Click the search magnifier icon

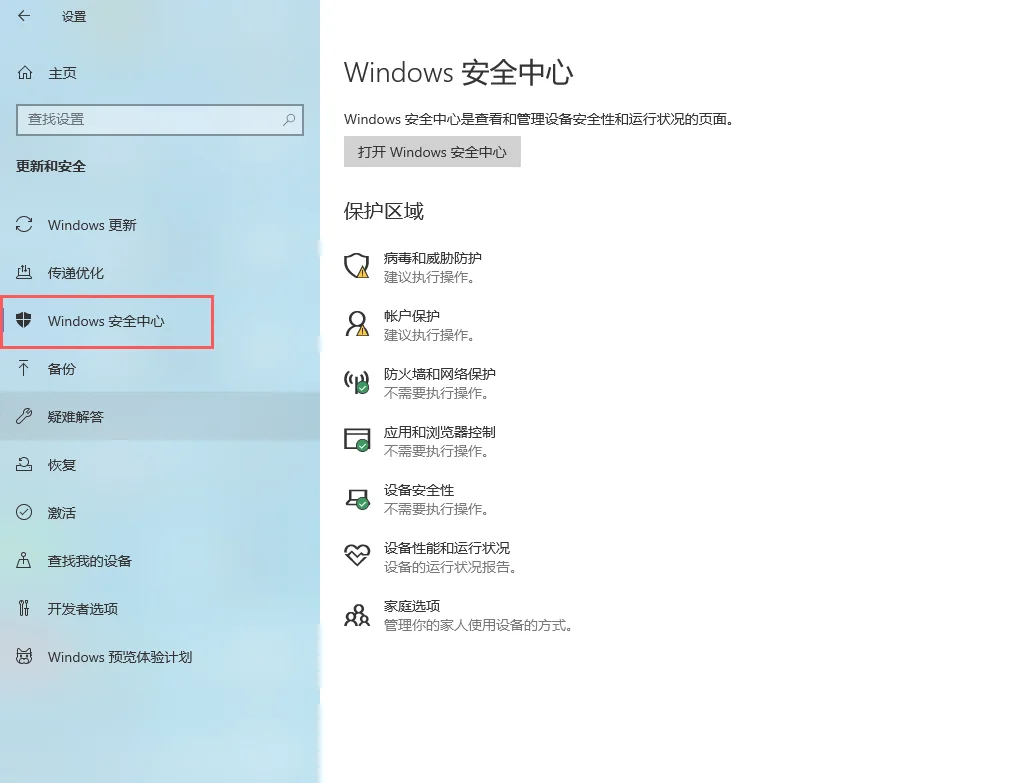click(x=289, y=120)
